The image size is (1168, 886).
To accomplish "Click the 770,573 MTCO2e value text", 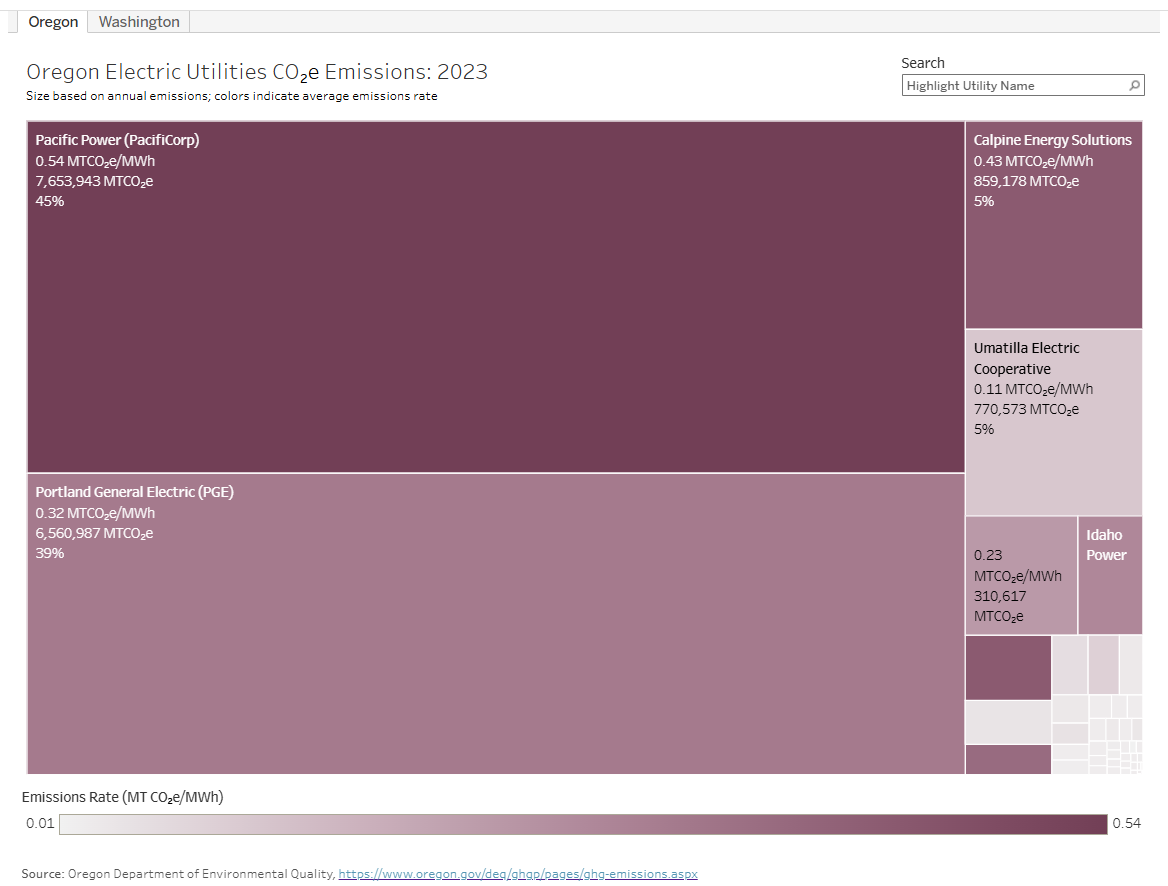I will (1026, 409).
